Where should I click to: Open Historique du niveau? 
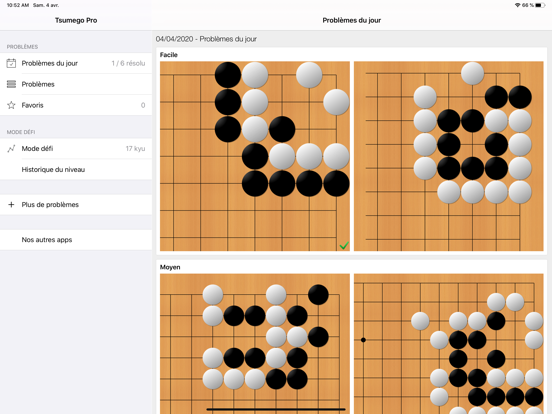point(76,169)
